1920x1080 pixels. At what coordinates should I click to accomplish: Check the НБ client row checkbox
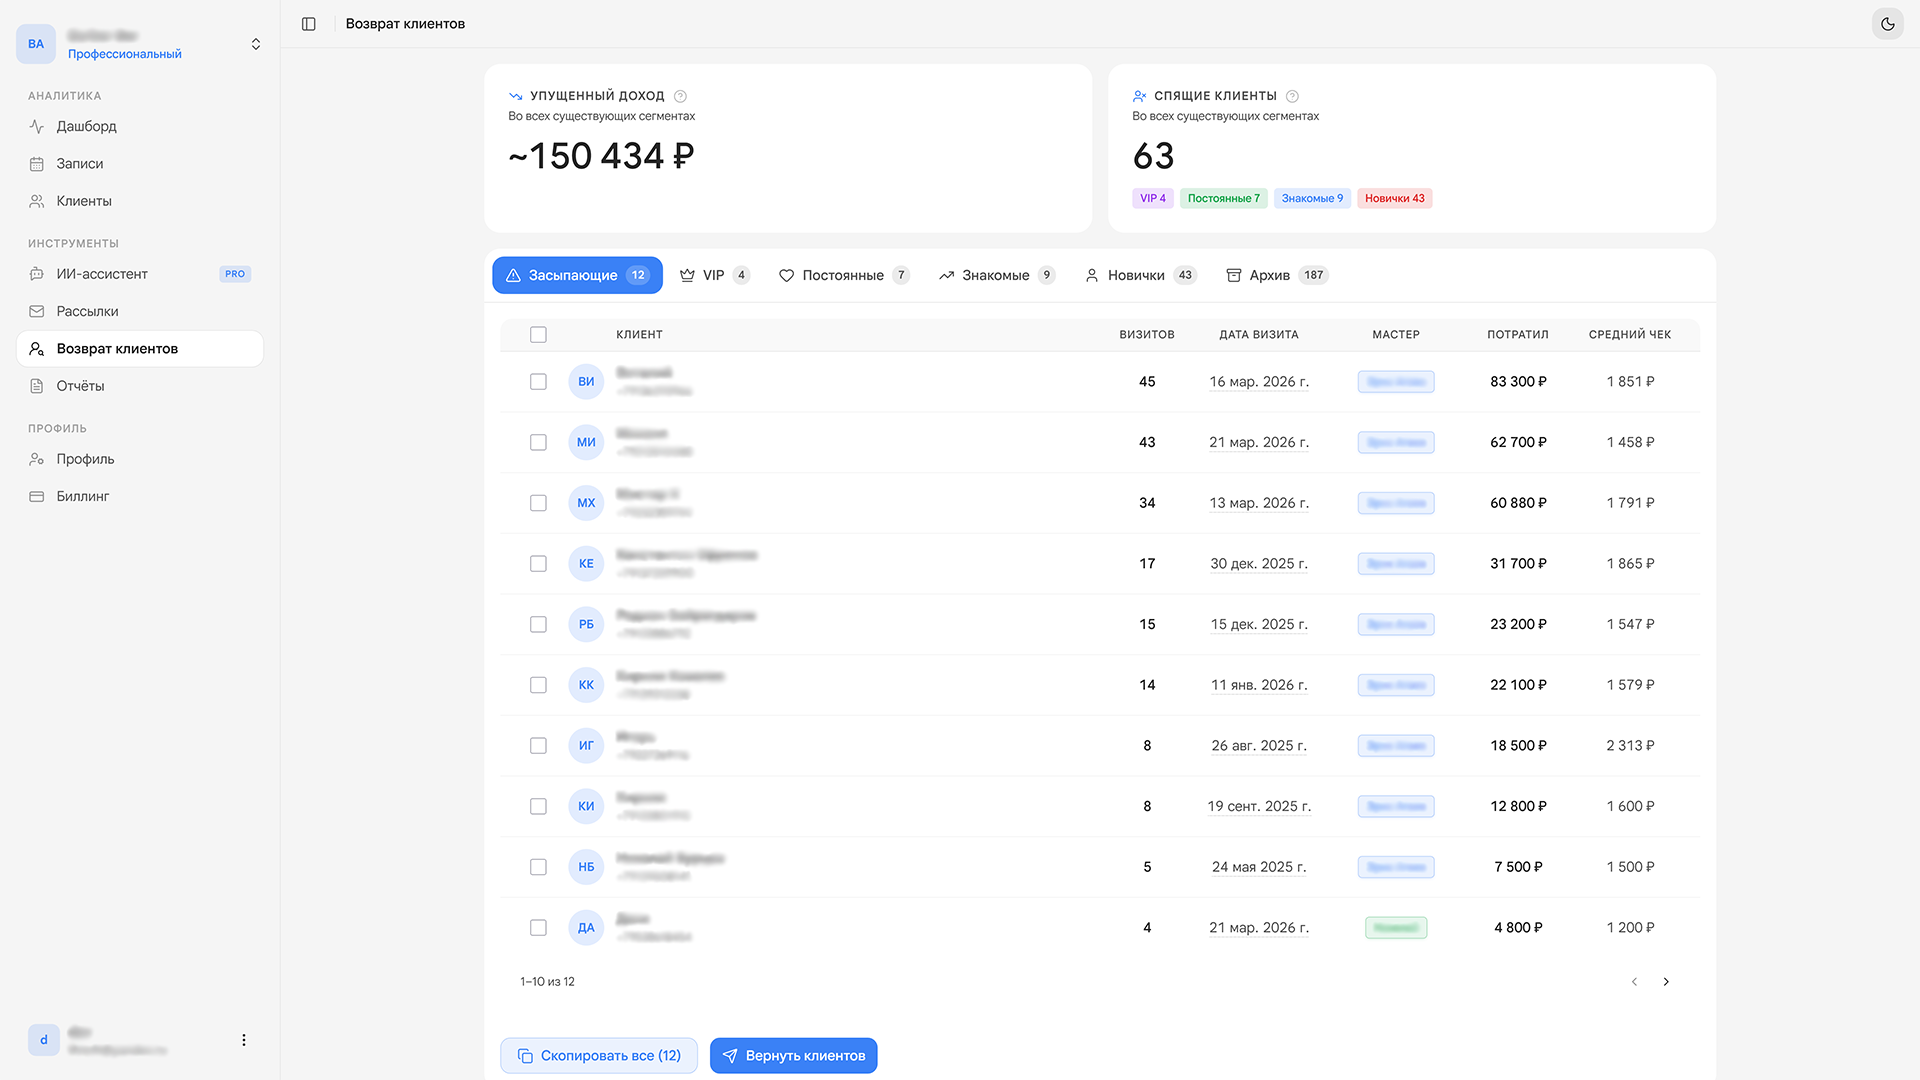[538, 867]
